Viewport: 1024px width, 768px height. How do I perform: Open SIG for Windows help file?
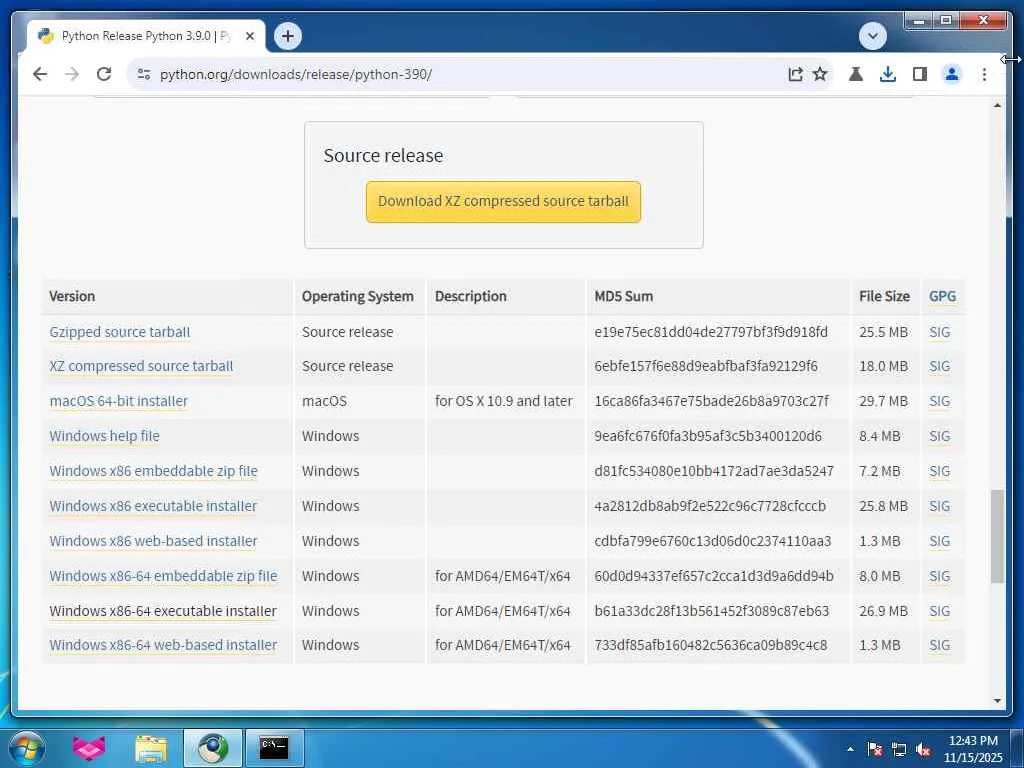(x=939, y=436)
